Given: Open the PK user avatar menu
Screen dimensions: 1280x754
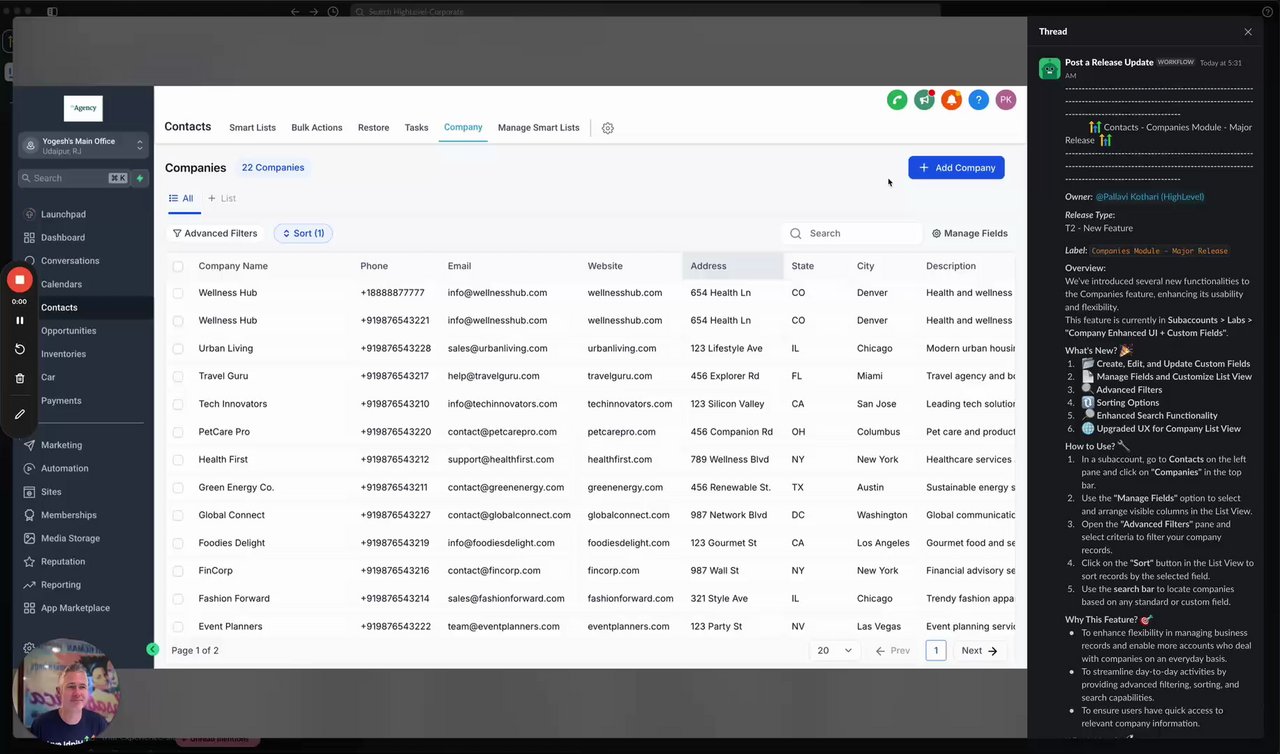Looking at the screenshot, I should click(1006, 100).
